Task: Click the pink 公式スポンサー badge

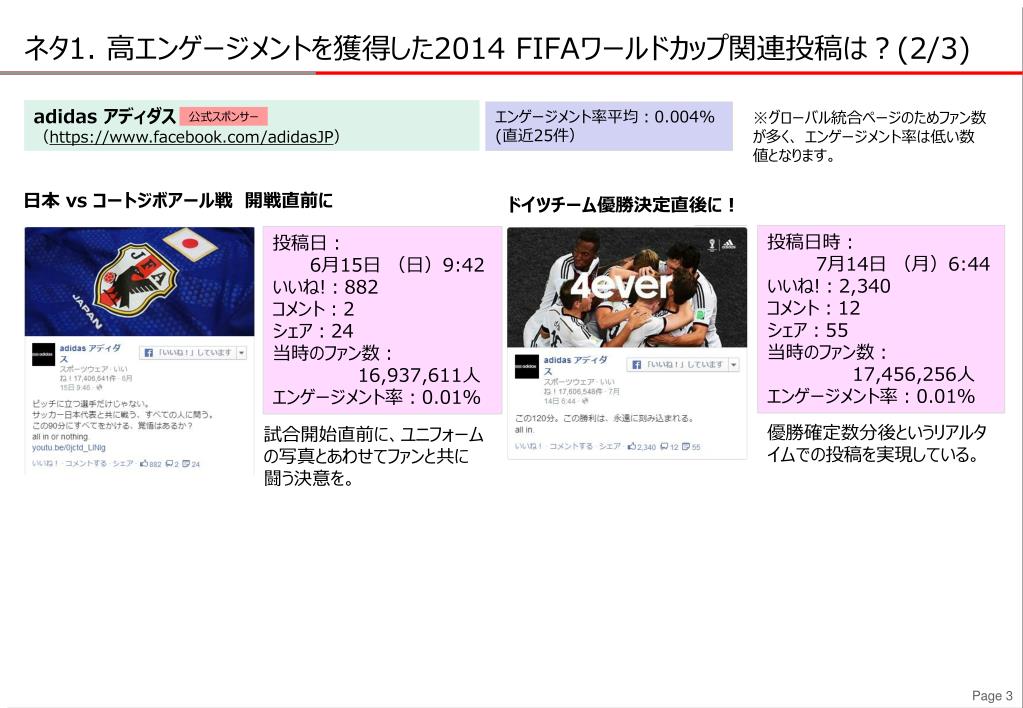Action: (x=223, y=117)
